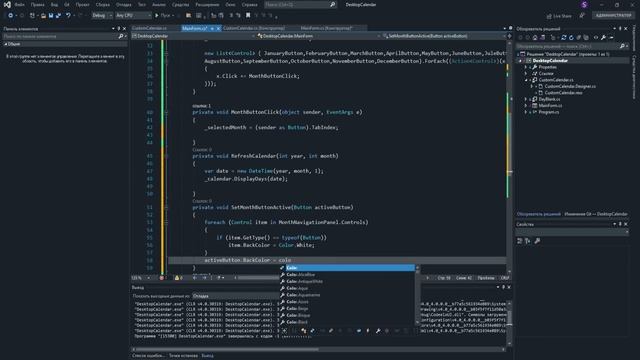Toggle the pin on the MainForm.cs tab
This screenshot has height=360, width=640.
pos(212,29)
